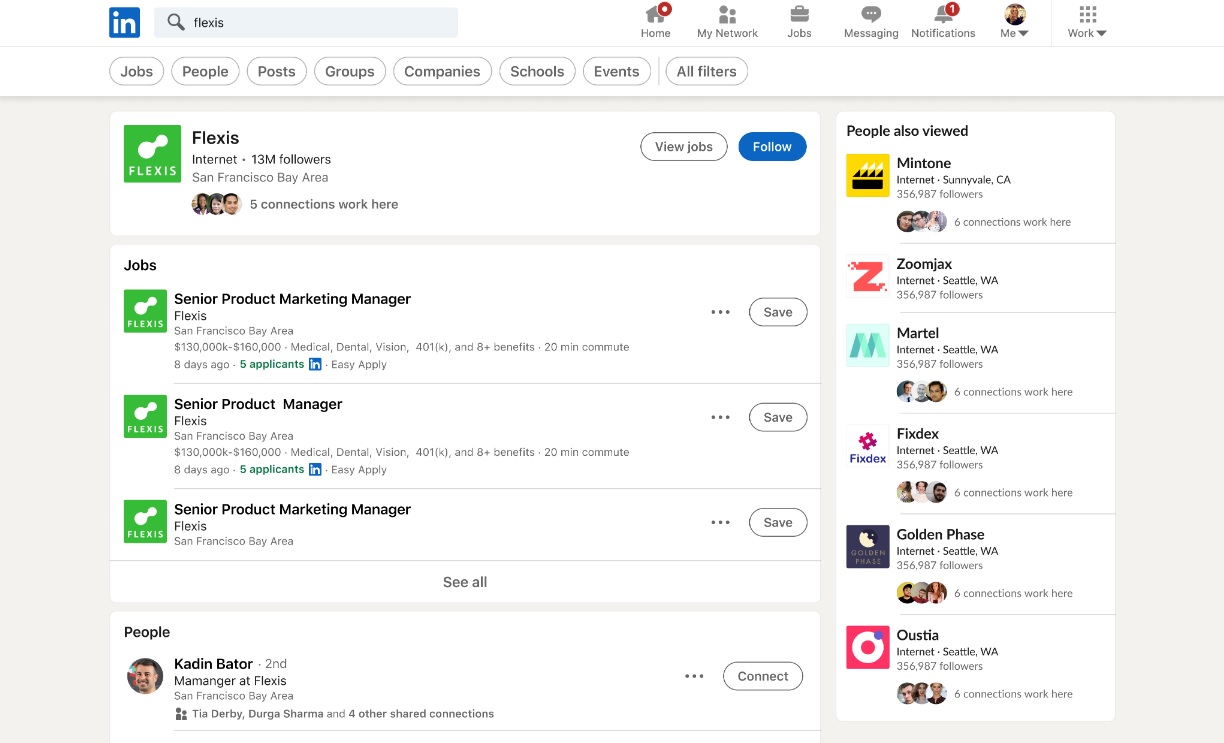Viewport: 1224px width, 743px height.
Task: Click the Zoomjax company logo
Action: (868, 276)
